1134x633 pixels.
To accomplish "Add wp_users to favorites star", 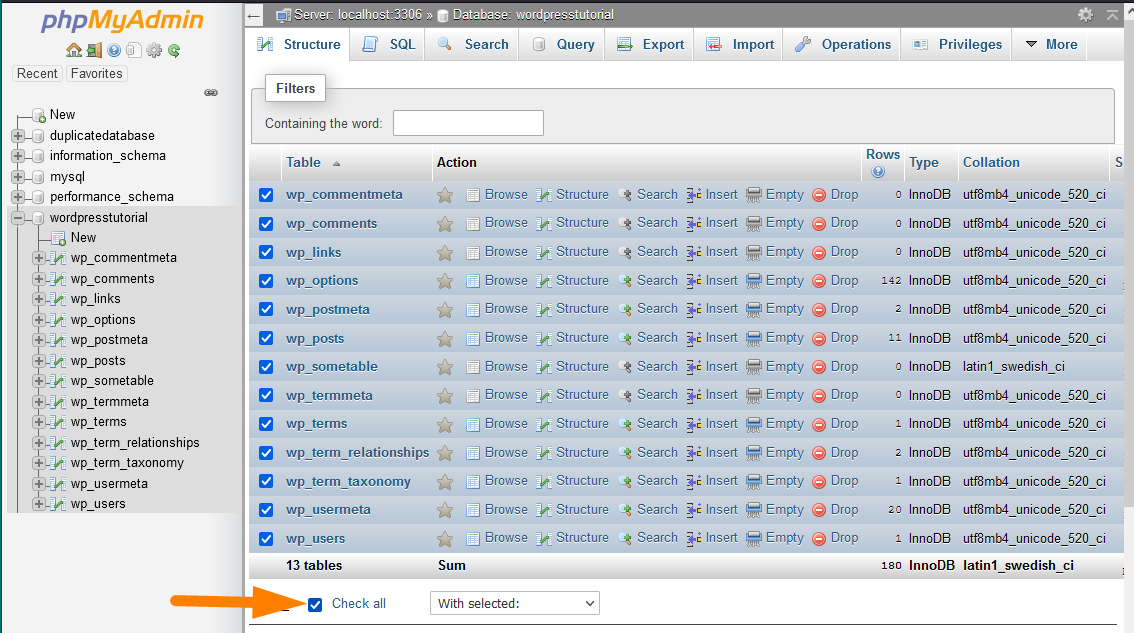I will tap(445, 539).
